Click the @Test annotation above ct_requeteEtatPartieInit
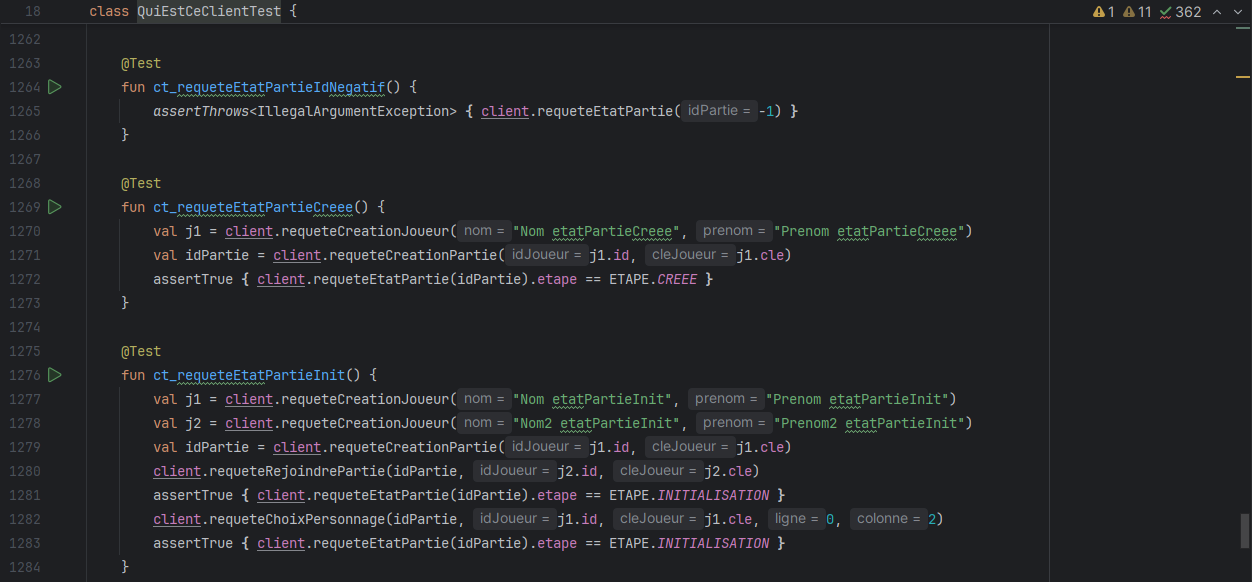1252x582 pixels. click(141, 351)
